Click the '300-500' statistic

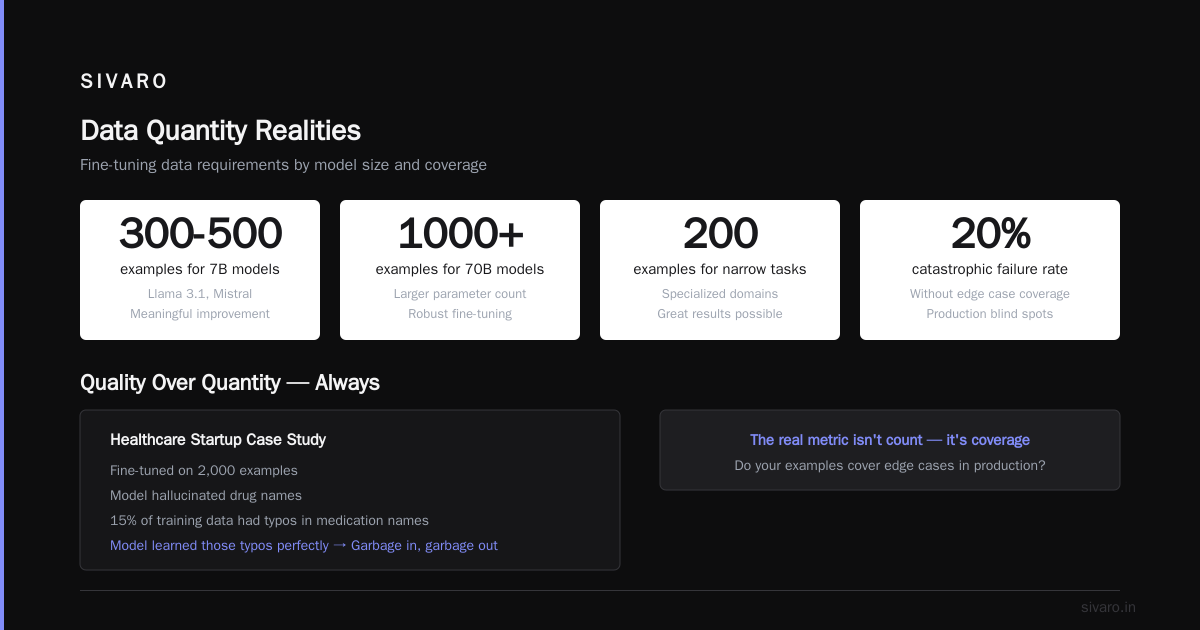200,233
